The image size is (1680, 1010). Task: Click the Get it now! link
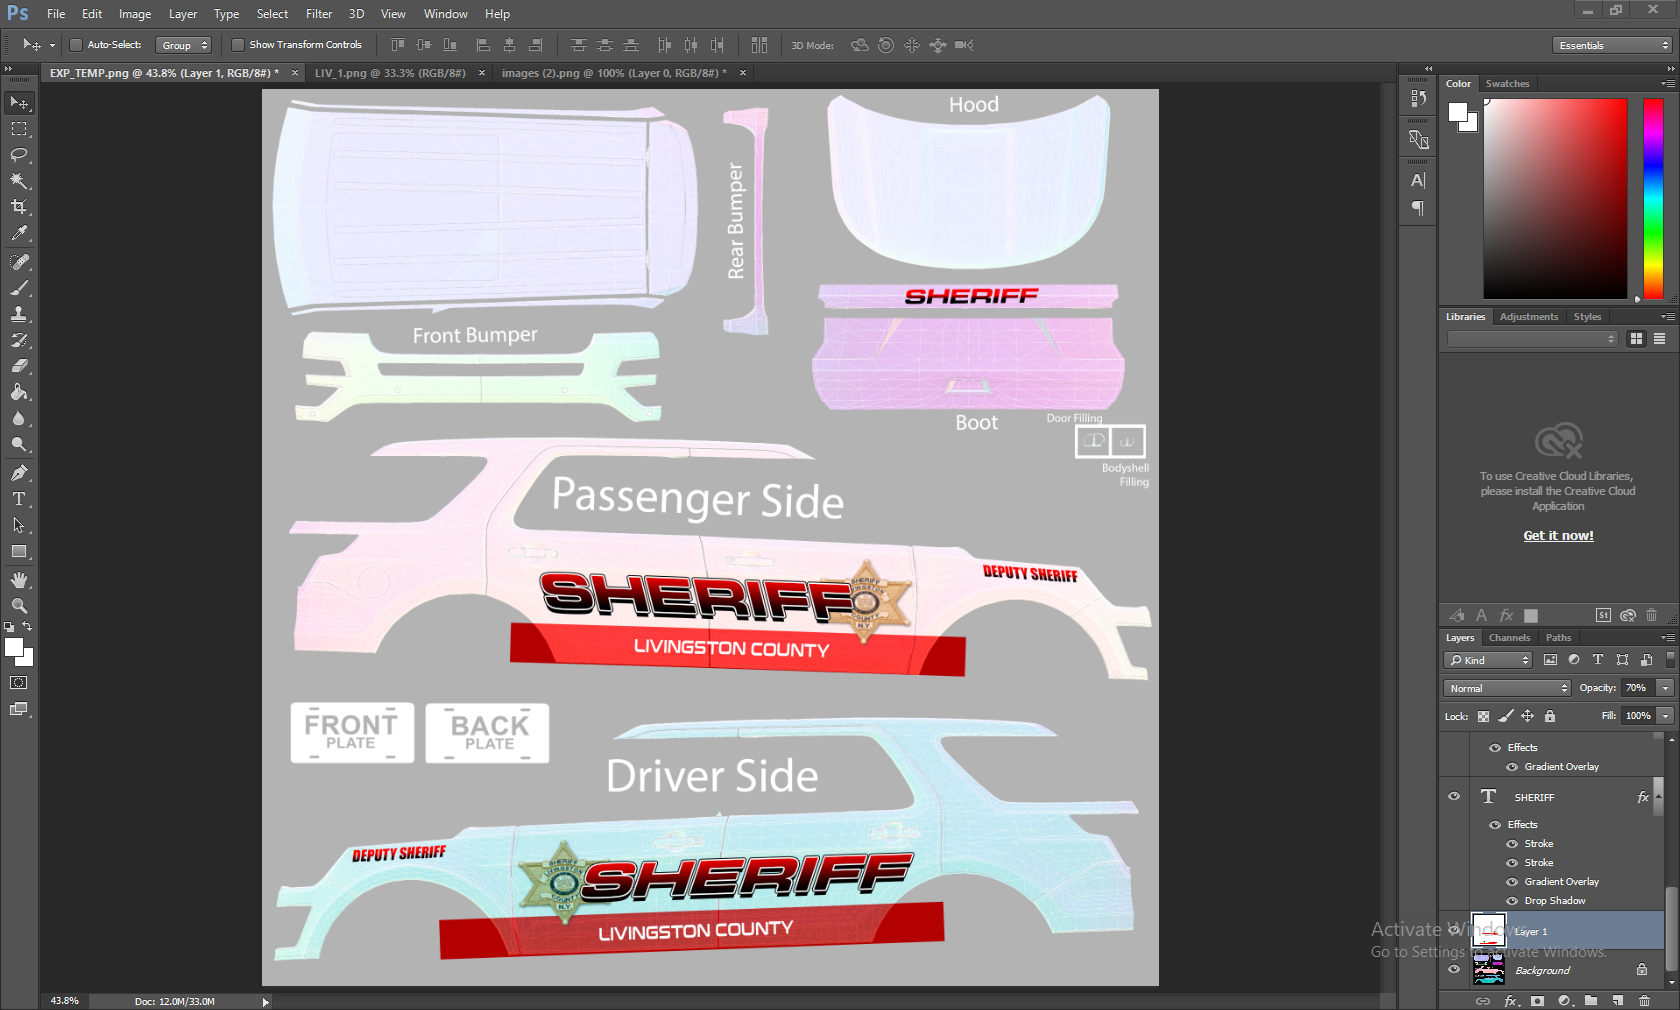1558,536
